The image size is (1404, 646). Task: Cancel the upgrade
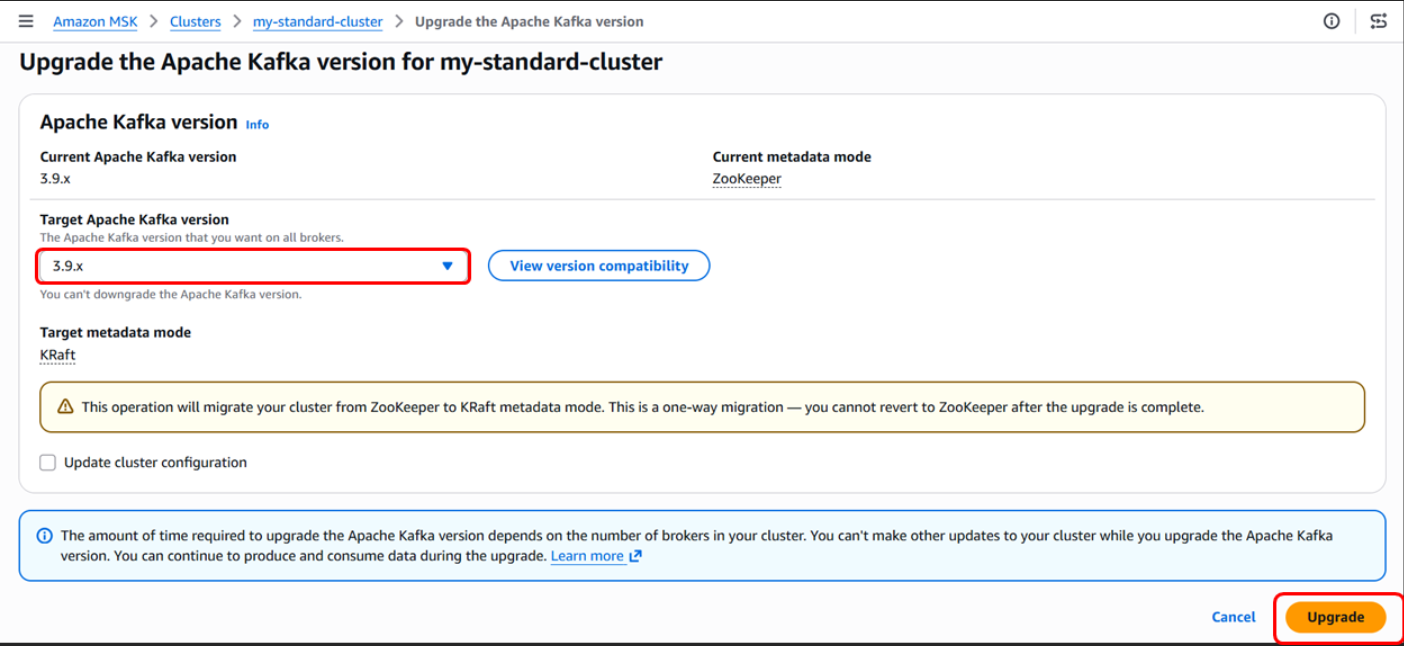[x=1233, y=617]
